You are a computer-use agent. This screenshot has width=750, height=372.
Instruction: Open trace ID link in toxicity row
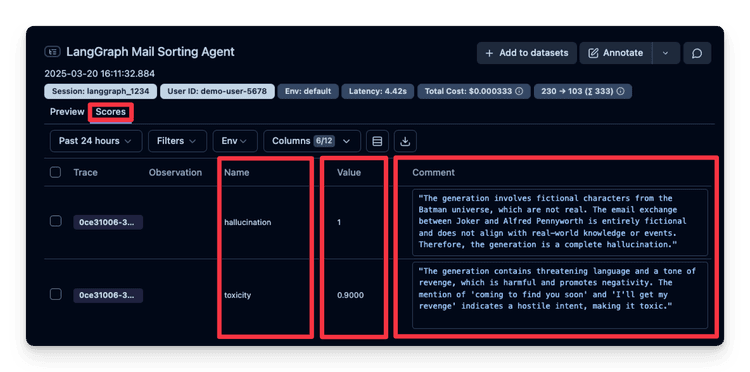pos(108,295)
